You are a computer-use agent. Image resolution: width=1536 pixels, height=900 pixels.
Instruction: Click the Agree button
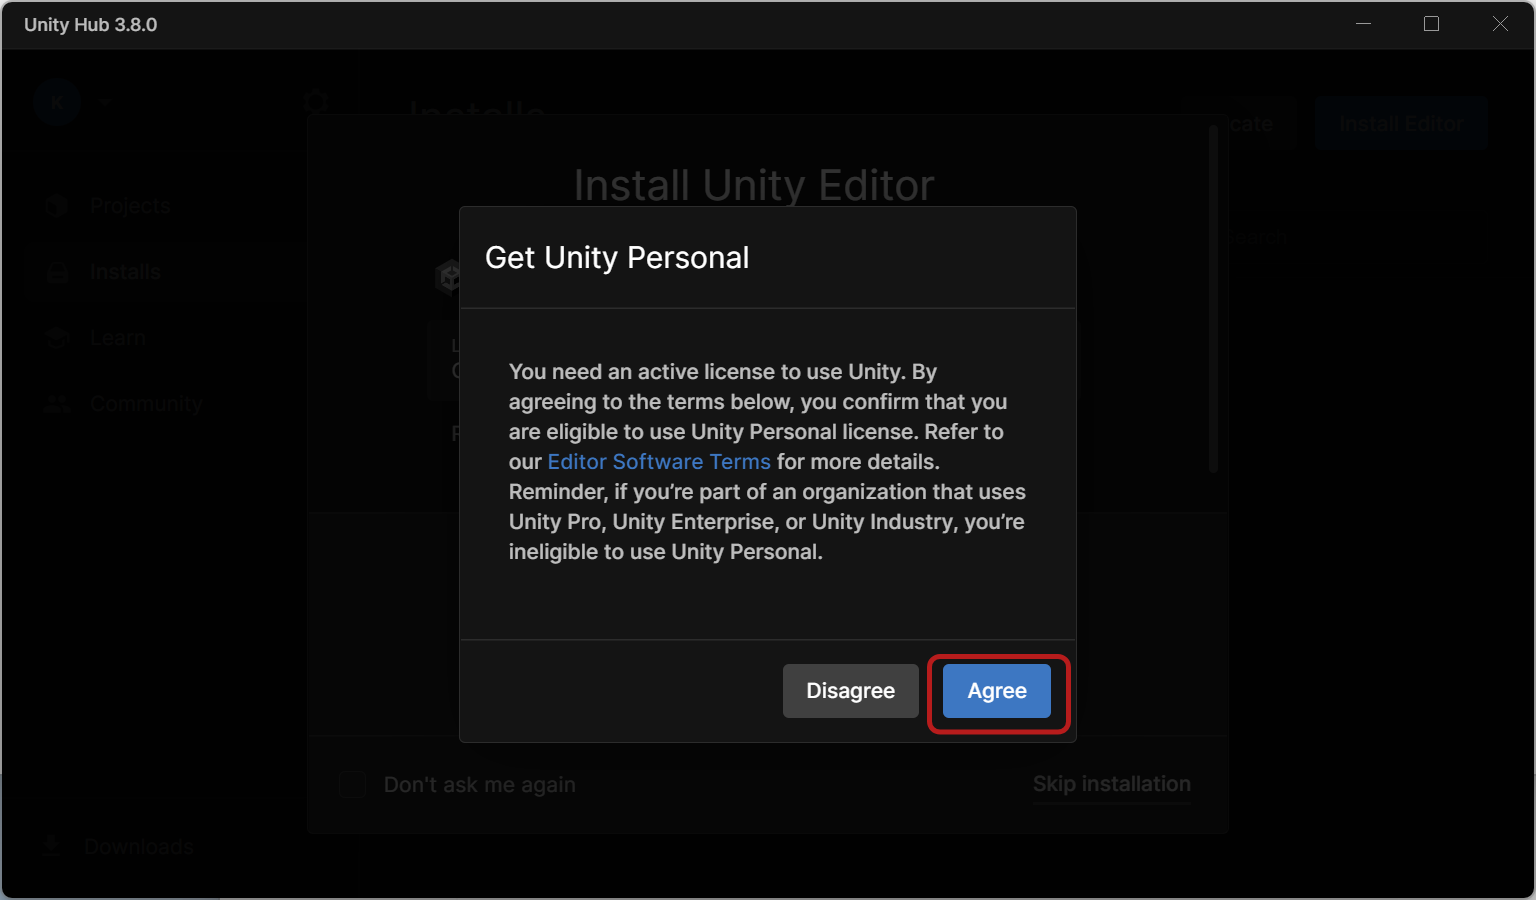pos(996,691)
